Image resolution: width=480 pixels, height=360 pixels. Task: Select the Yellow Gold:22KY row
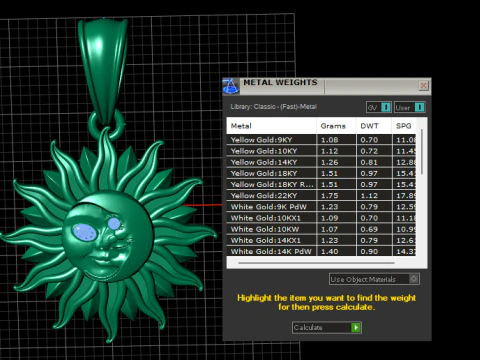click(x=321, y=196)
